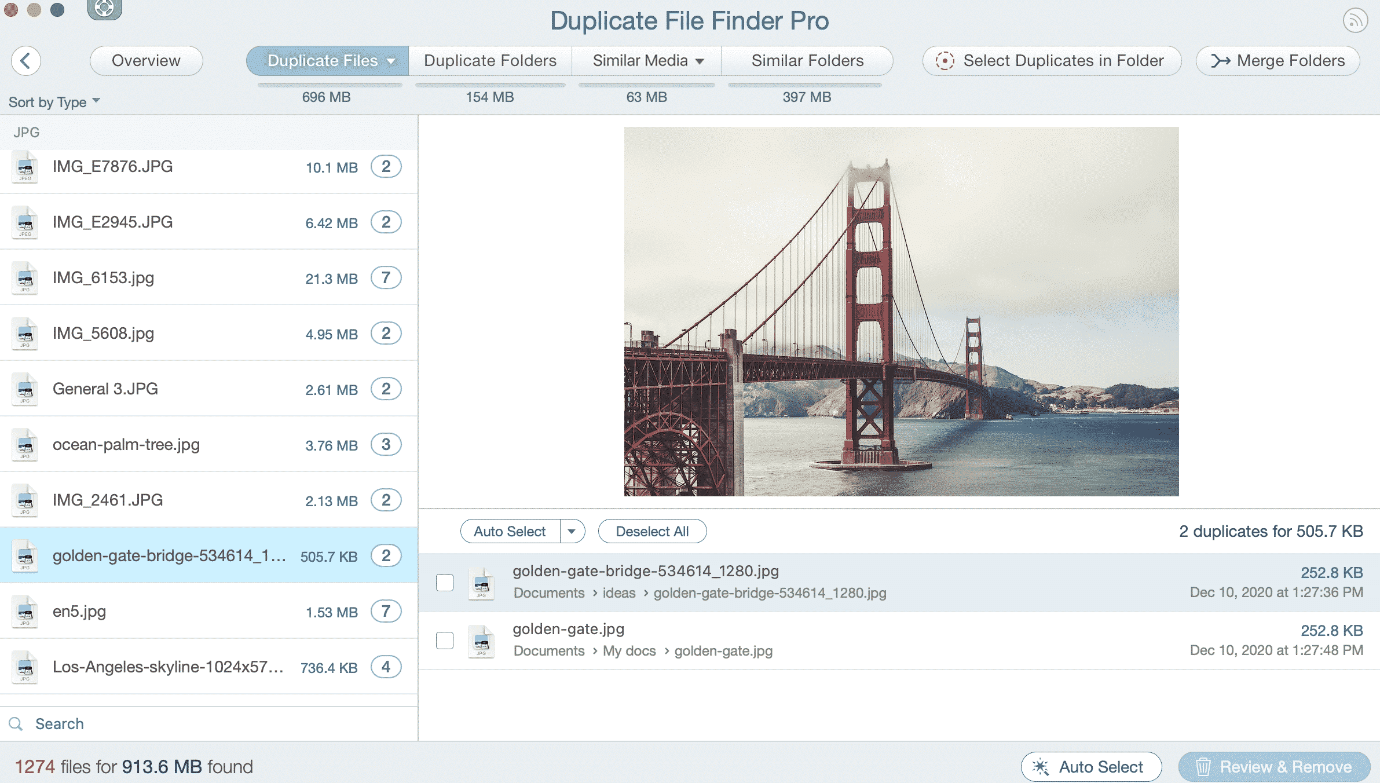The image size is (1380, 783).
Task: Open the Sort by Type dropdown
Action: click(54, 102)
